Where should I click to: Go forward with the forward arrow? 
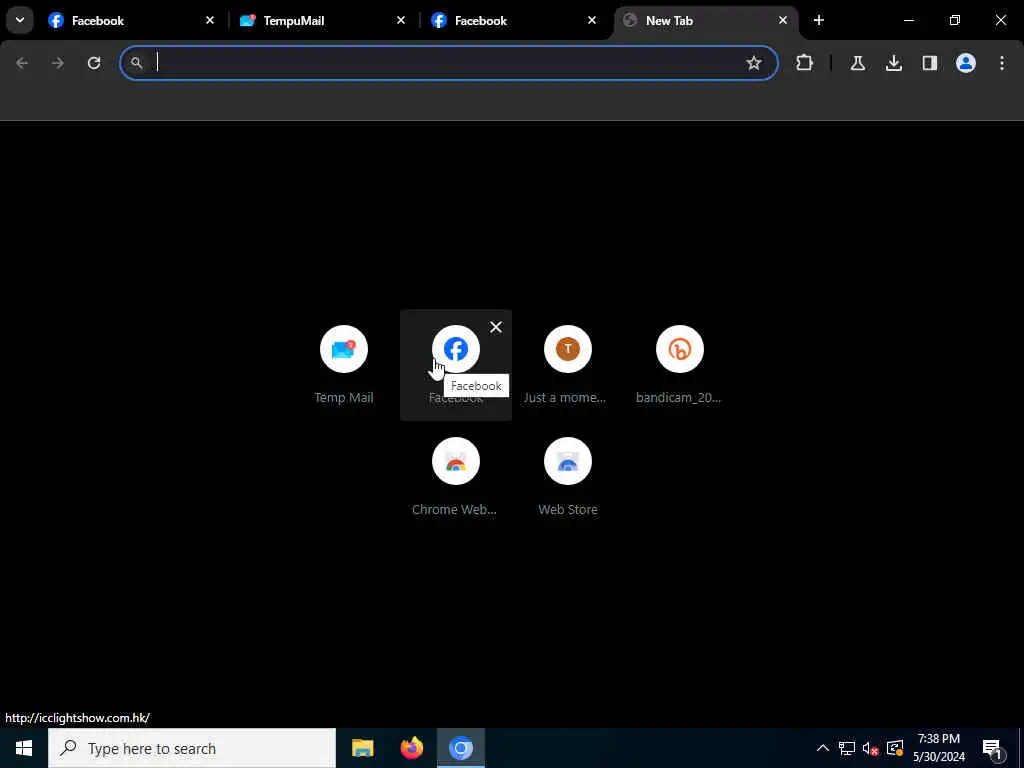(x=58, y=63)
